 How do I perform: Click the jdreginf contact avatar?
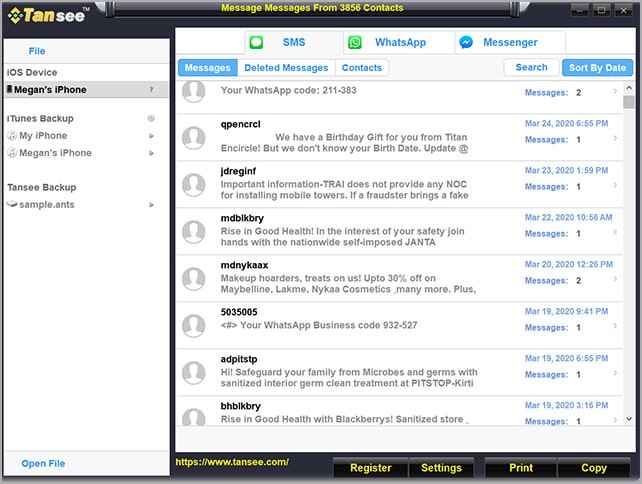[x=195, y=184]
